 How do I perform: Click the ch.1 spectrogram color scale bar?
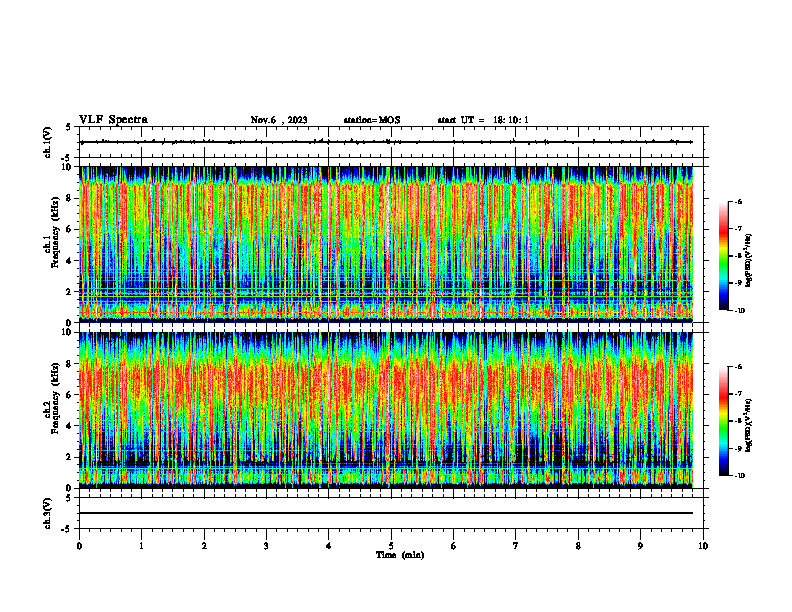click(724, 256)
